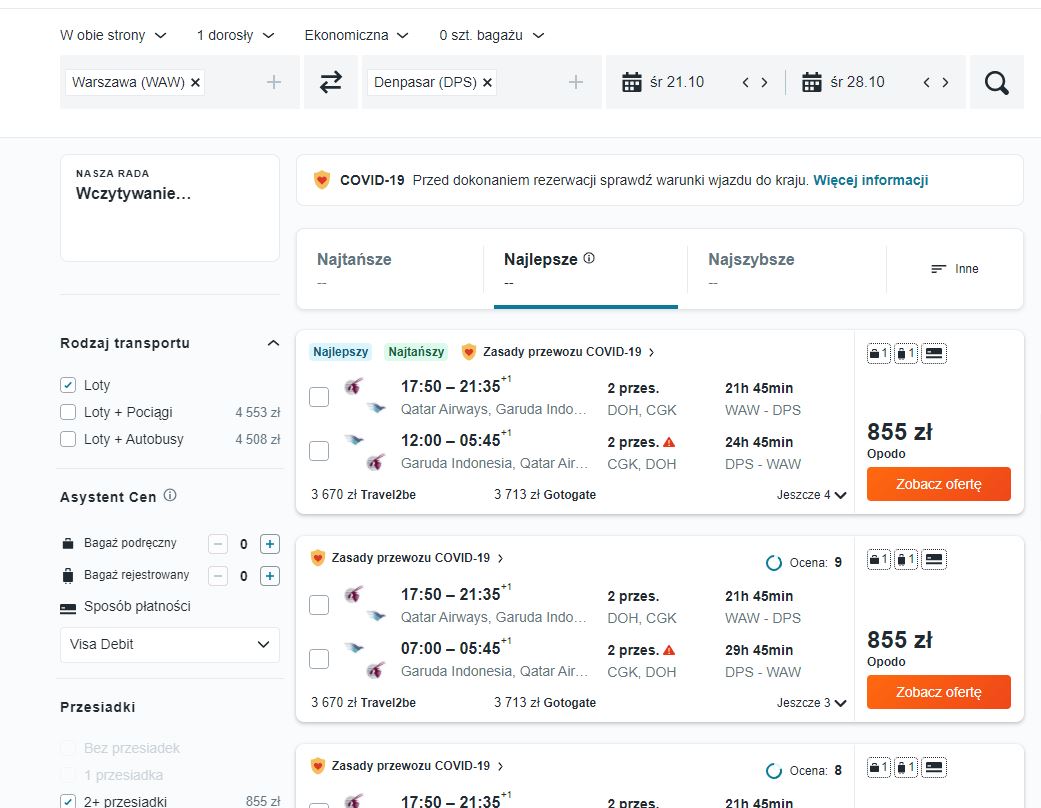Collapse Rodzaj transportu section
1041x808 pixels.
click(273, 343)
